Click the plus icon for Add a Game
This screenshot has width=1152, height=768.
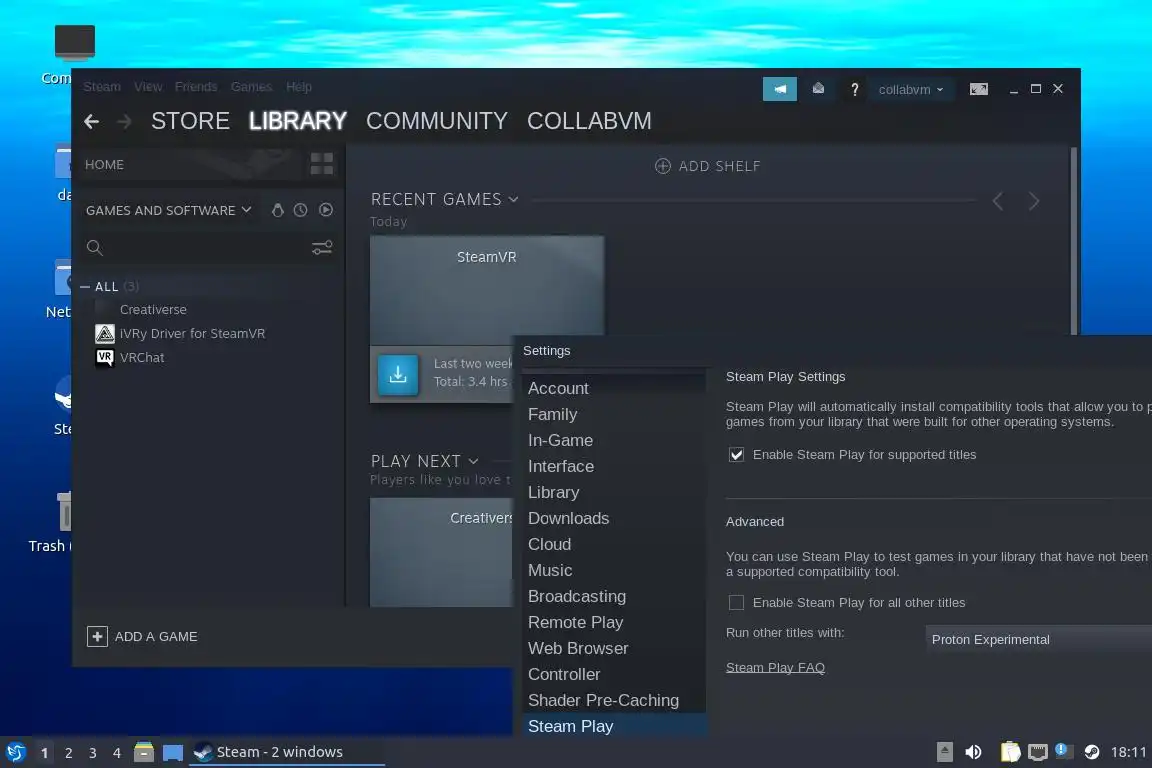point(97,636)
